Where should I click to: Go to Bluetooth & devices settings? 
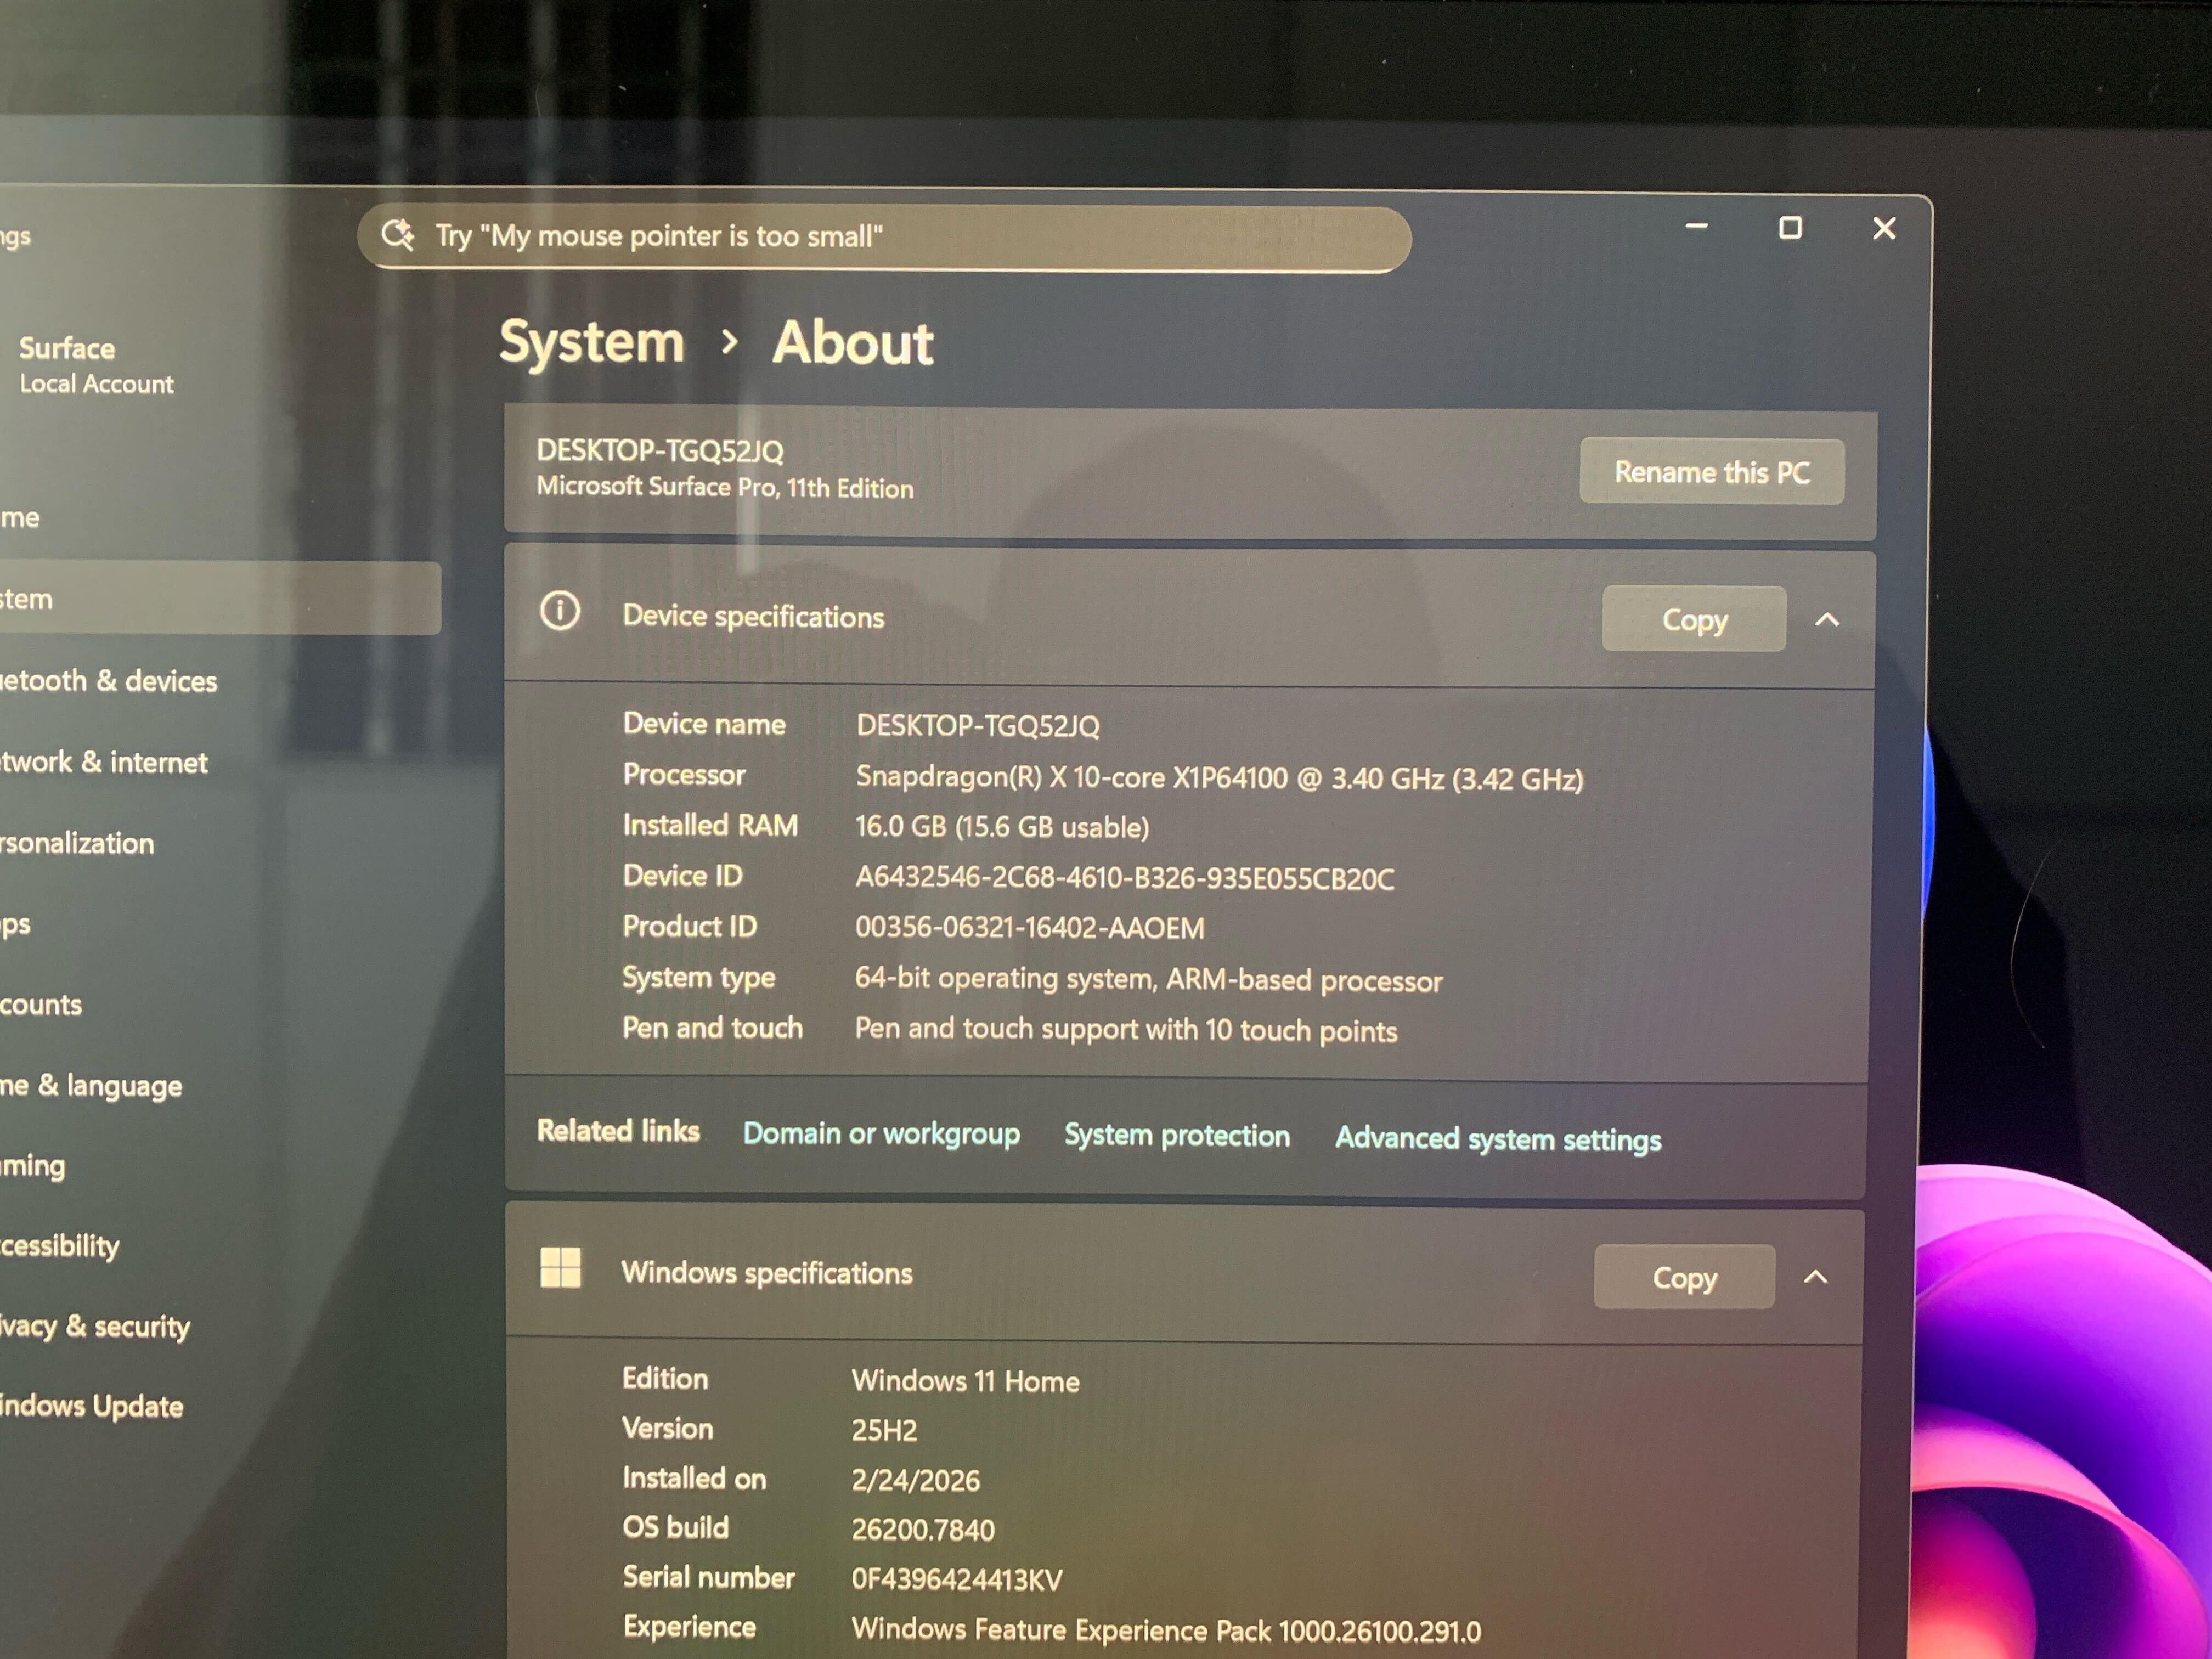click(110, 681)
